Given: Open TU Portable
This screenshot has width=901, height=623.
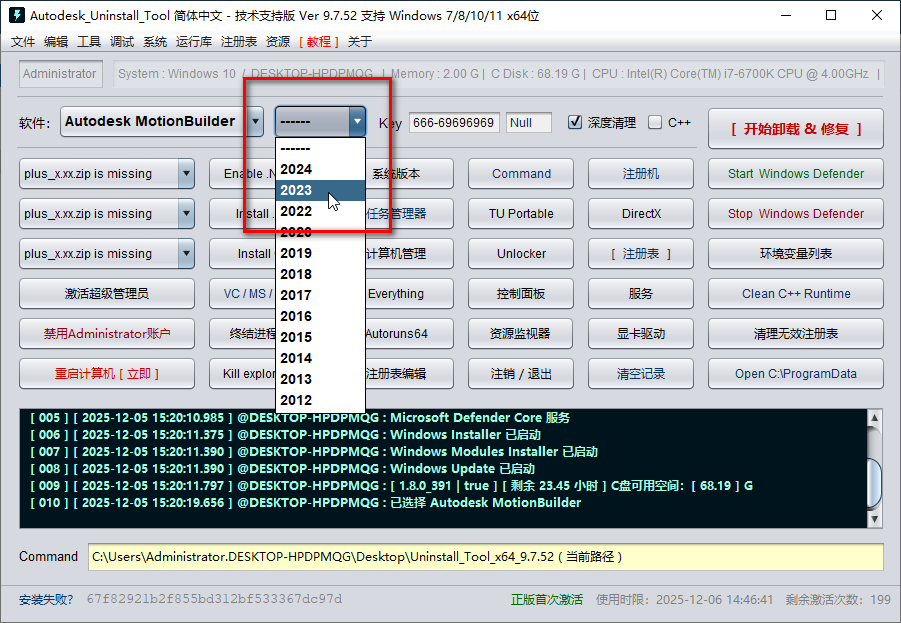Looking at the screenshot, I should coord(521,214).
